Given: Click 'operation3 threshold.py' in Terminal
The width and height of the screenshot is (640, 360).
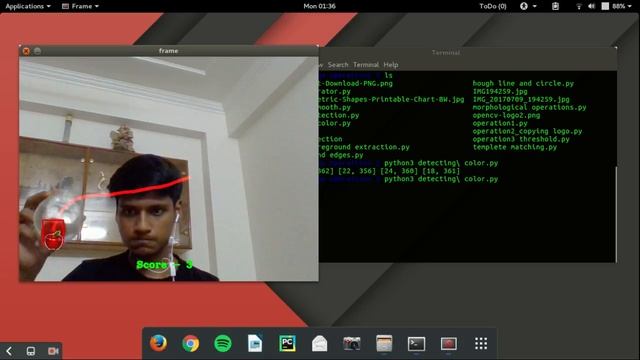Looking at the screenshot, I should click(521, 139).
